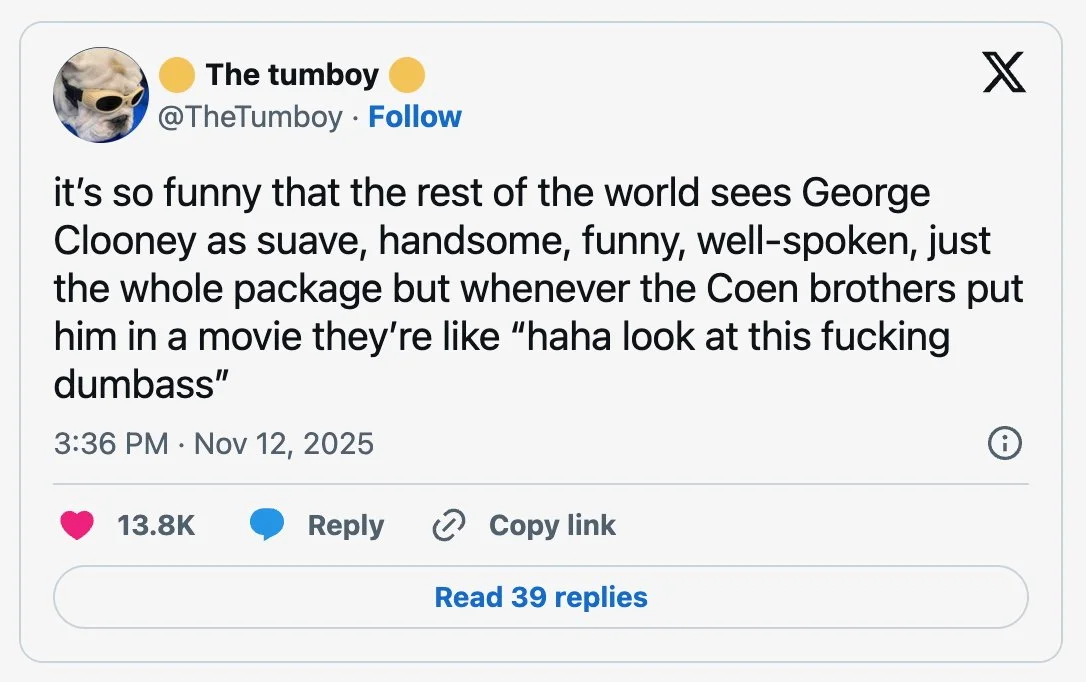Open the info circle icon
Image resolution: width=1086 pixels, height=682 pixels.
1004,443
